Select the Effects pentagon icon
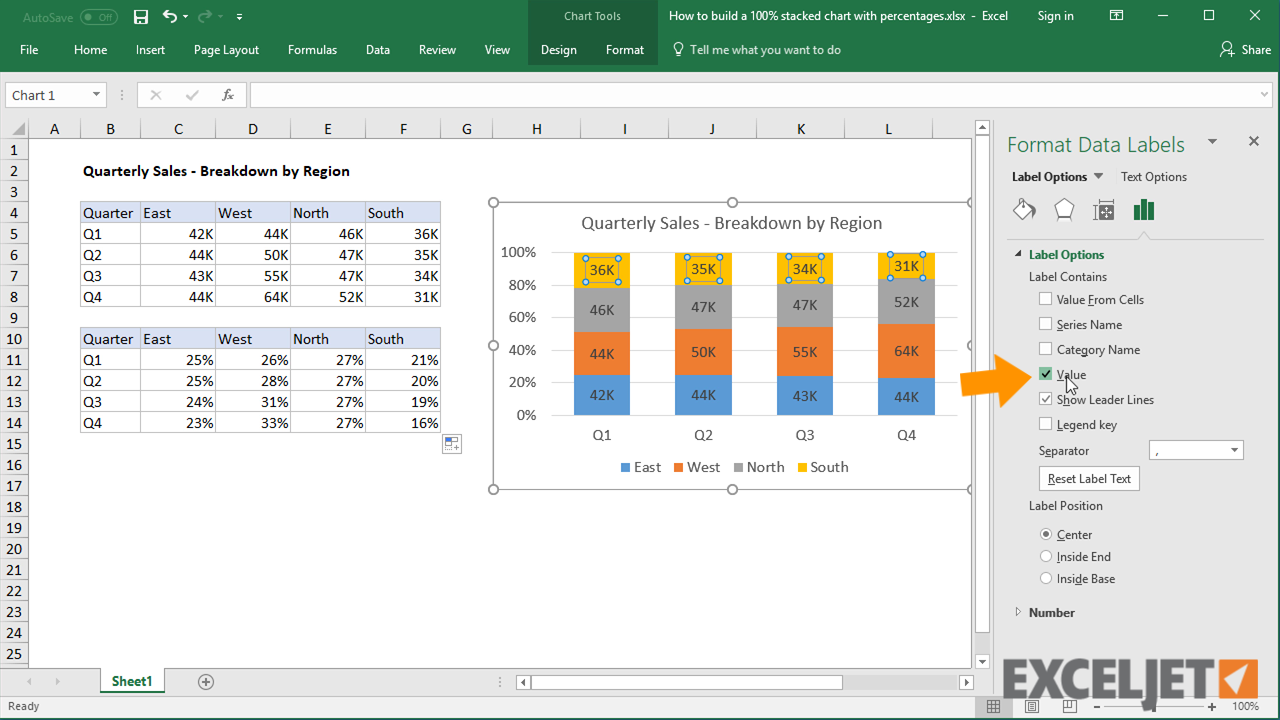The width and height of the screenshot is (1280, 720). coord(1064,209)
